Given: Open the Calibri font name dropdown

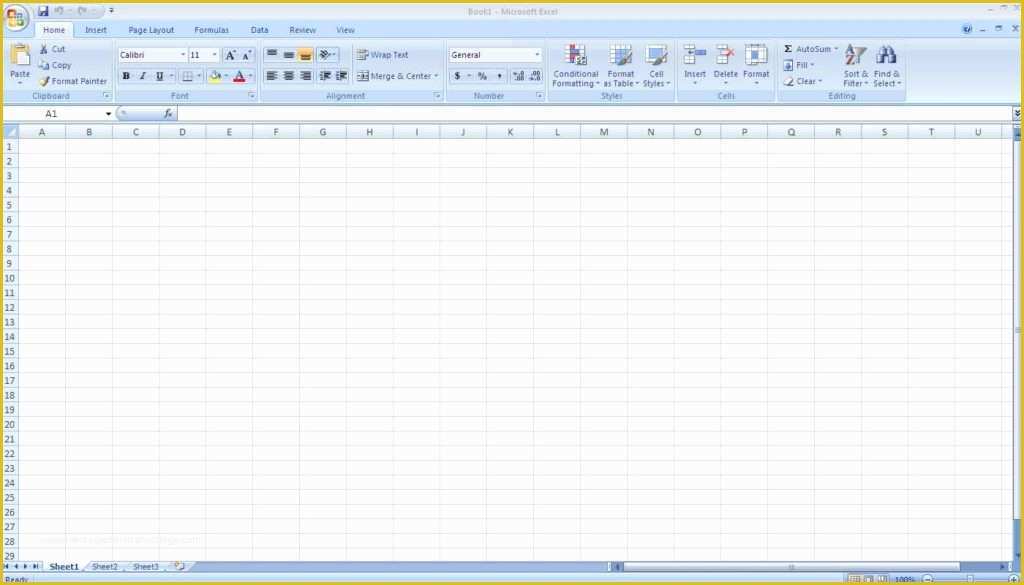Looking at the screenshot, I should 183,55.
